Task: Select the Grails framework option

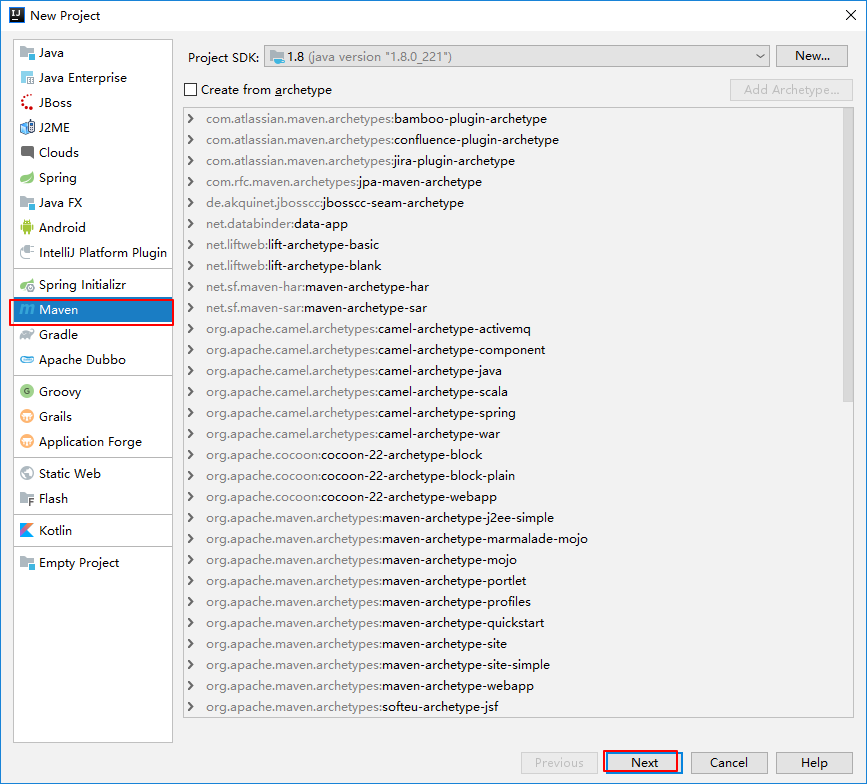Action: [x=56, y=416]
